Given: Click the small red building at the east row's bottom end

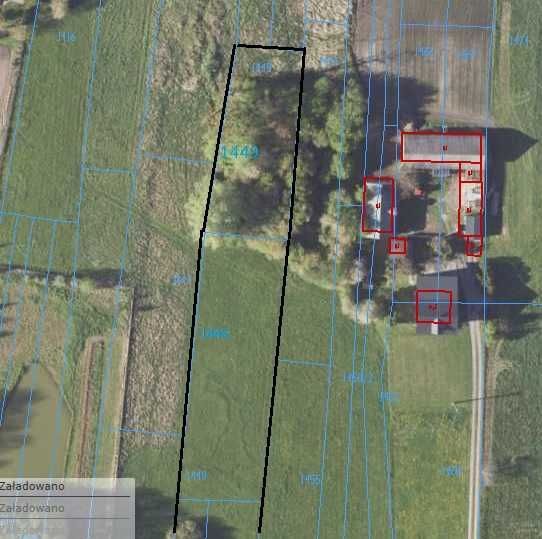Looking at the screenshot, I should pos(474,246).
